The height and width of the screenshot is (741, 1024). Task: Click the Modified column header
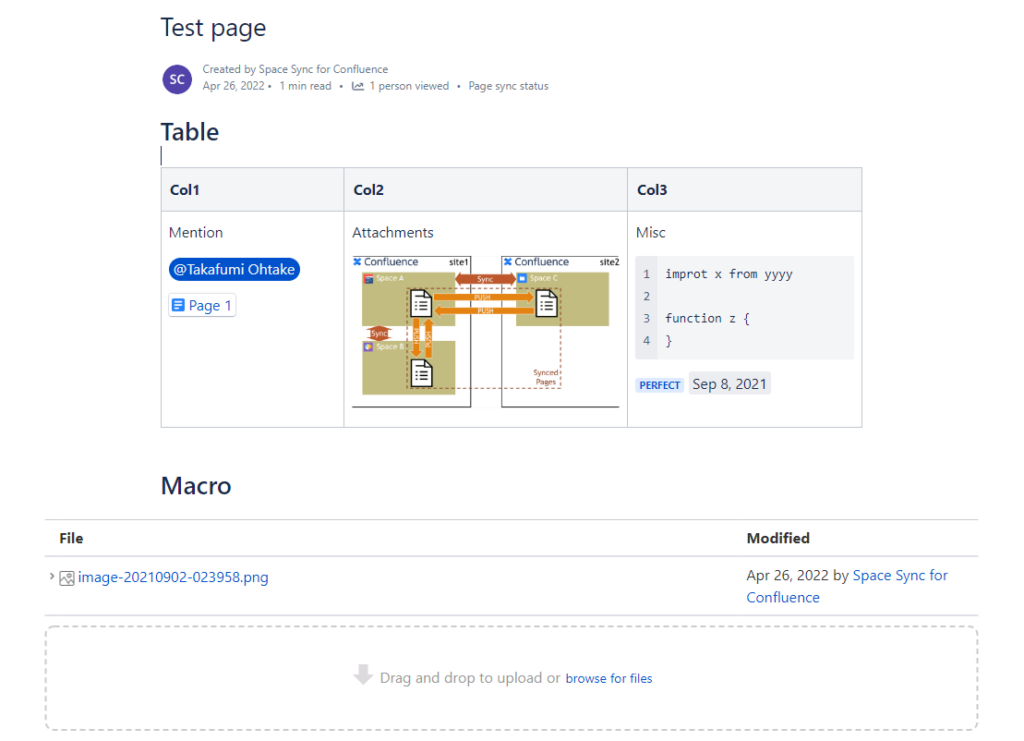coord(778,539)
